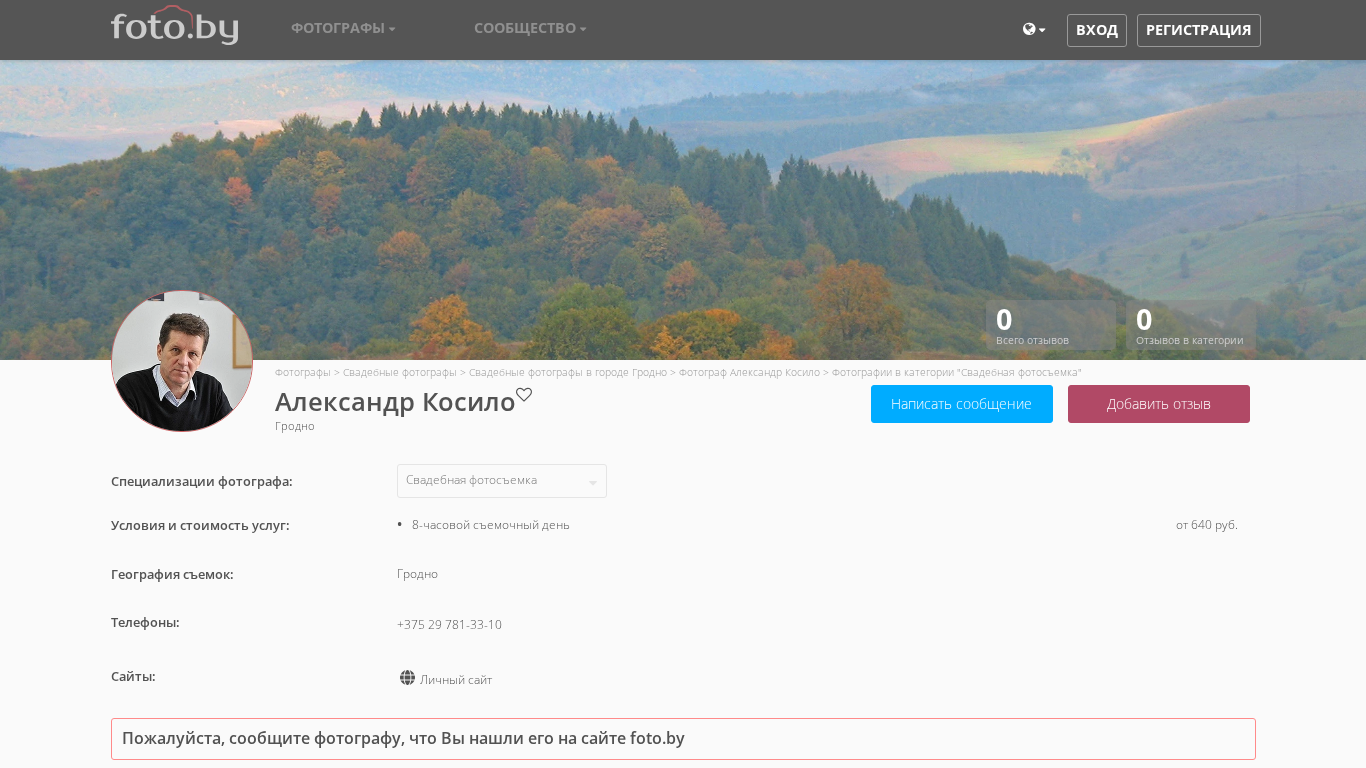The width and height of the screenshot is (1366, 768).
Task: Open the Фотографы dropdown menu
Action: click(x=343, y=28)
